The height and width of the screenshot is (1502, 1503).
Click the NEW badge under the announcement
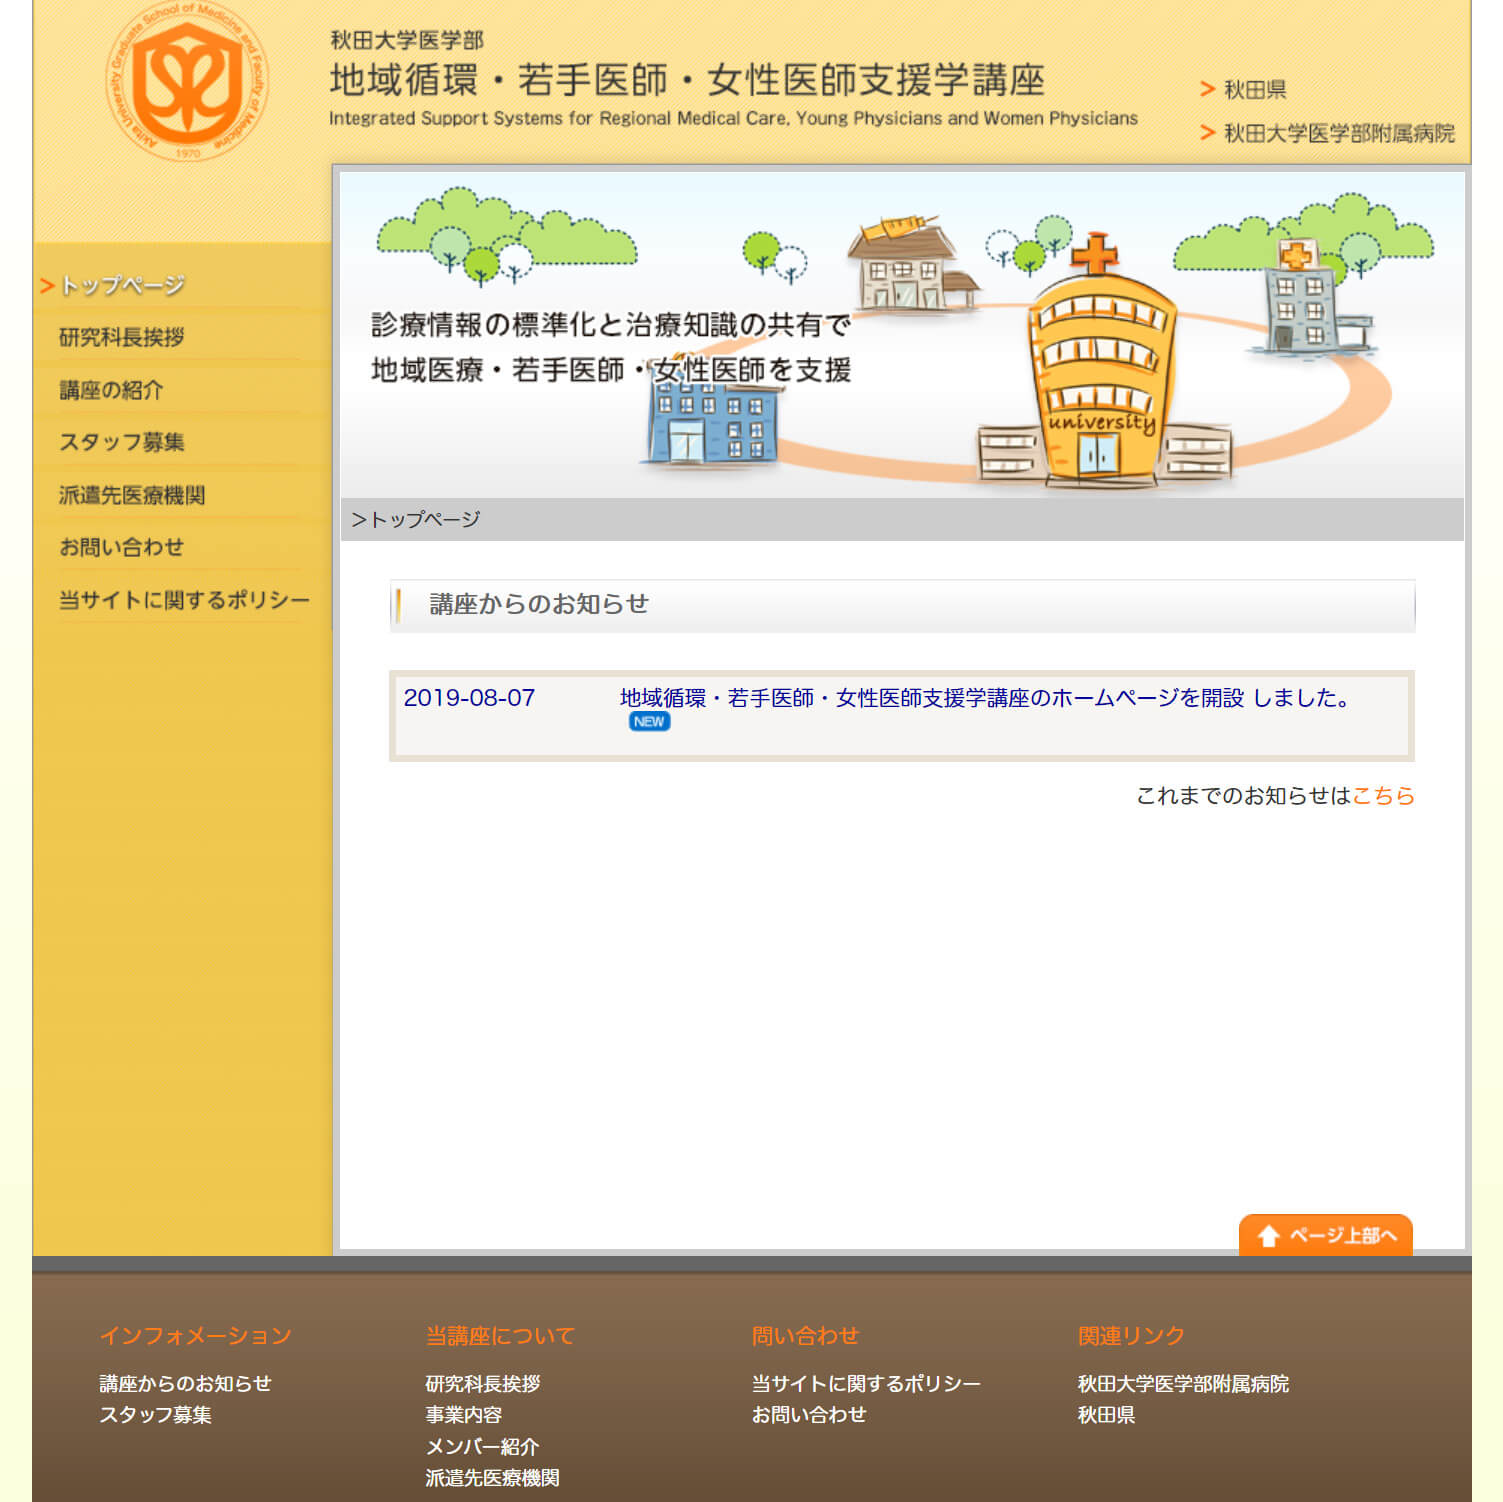649,722
